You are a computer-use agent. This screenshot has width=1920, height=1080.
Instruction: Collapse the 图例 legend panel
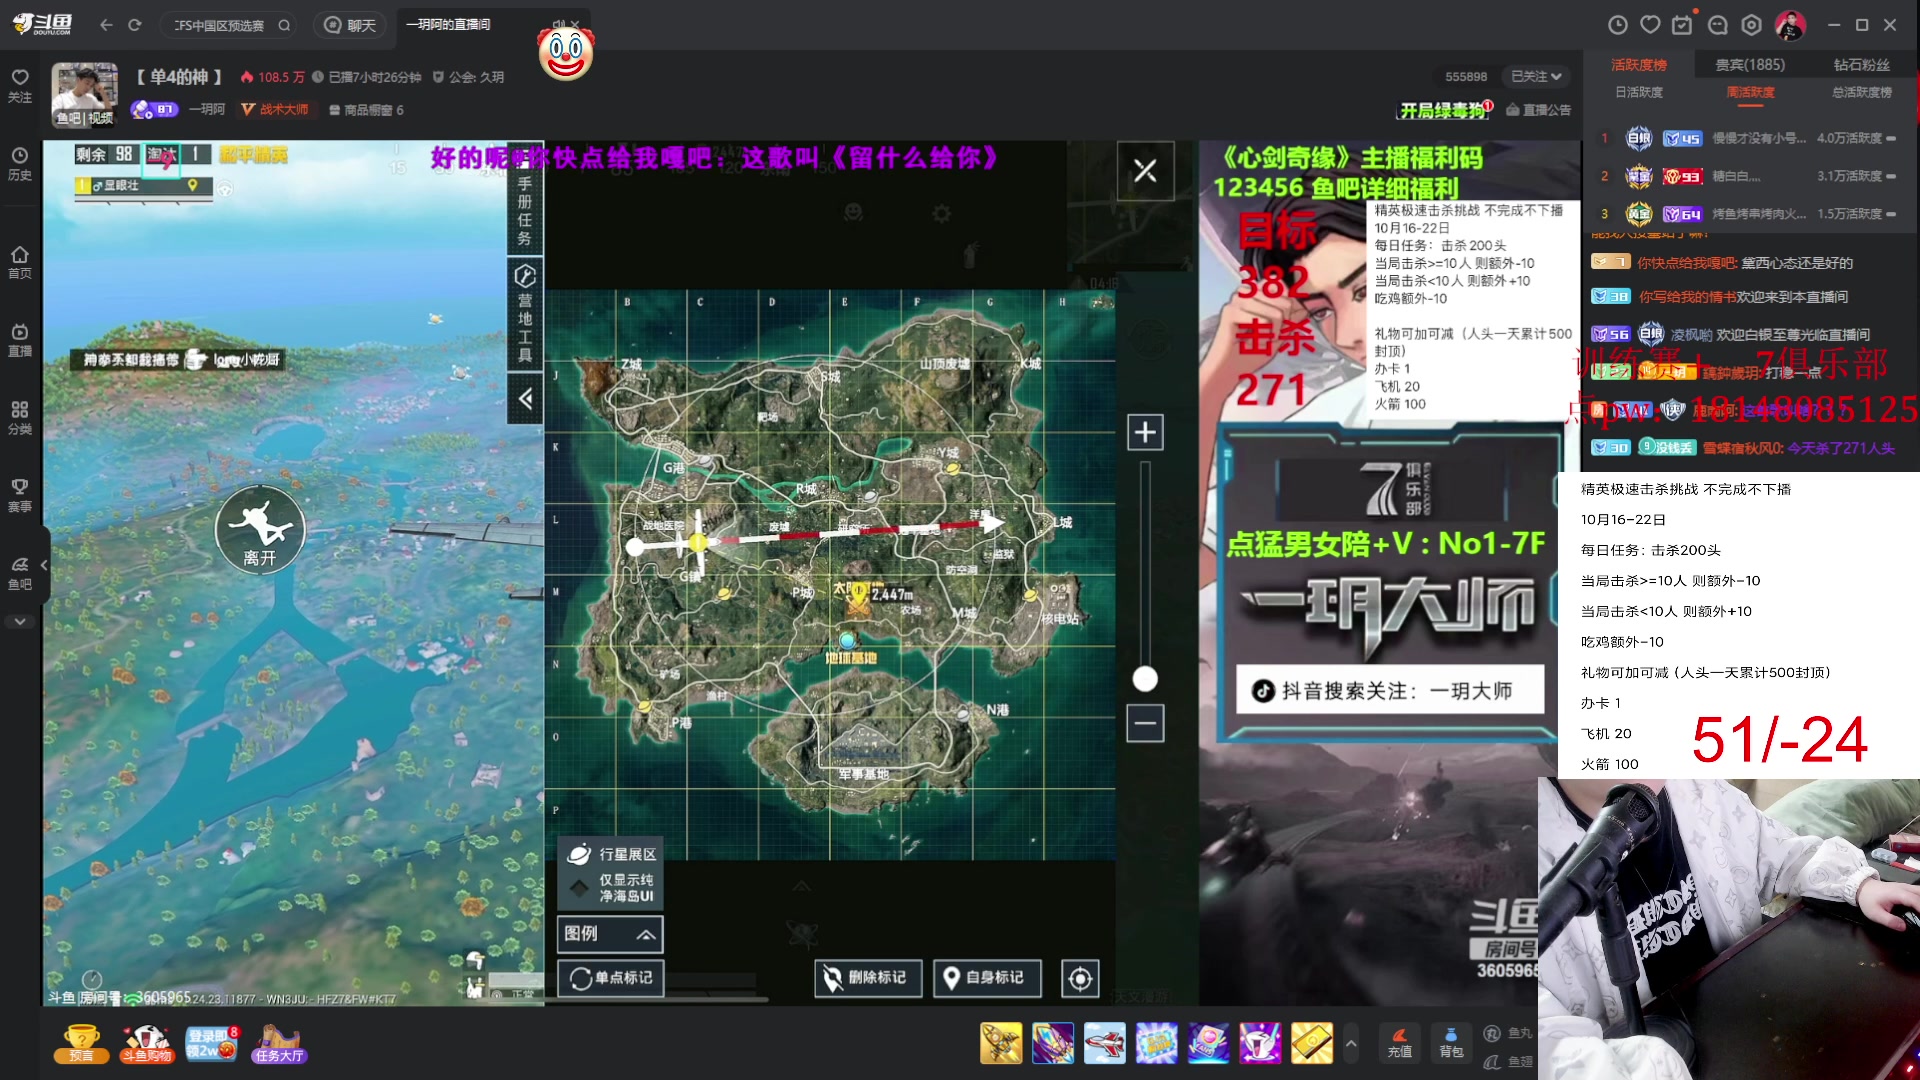(610, 934)
